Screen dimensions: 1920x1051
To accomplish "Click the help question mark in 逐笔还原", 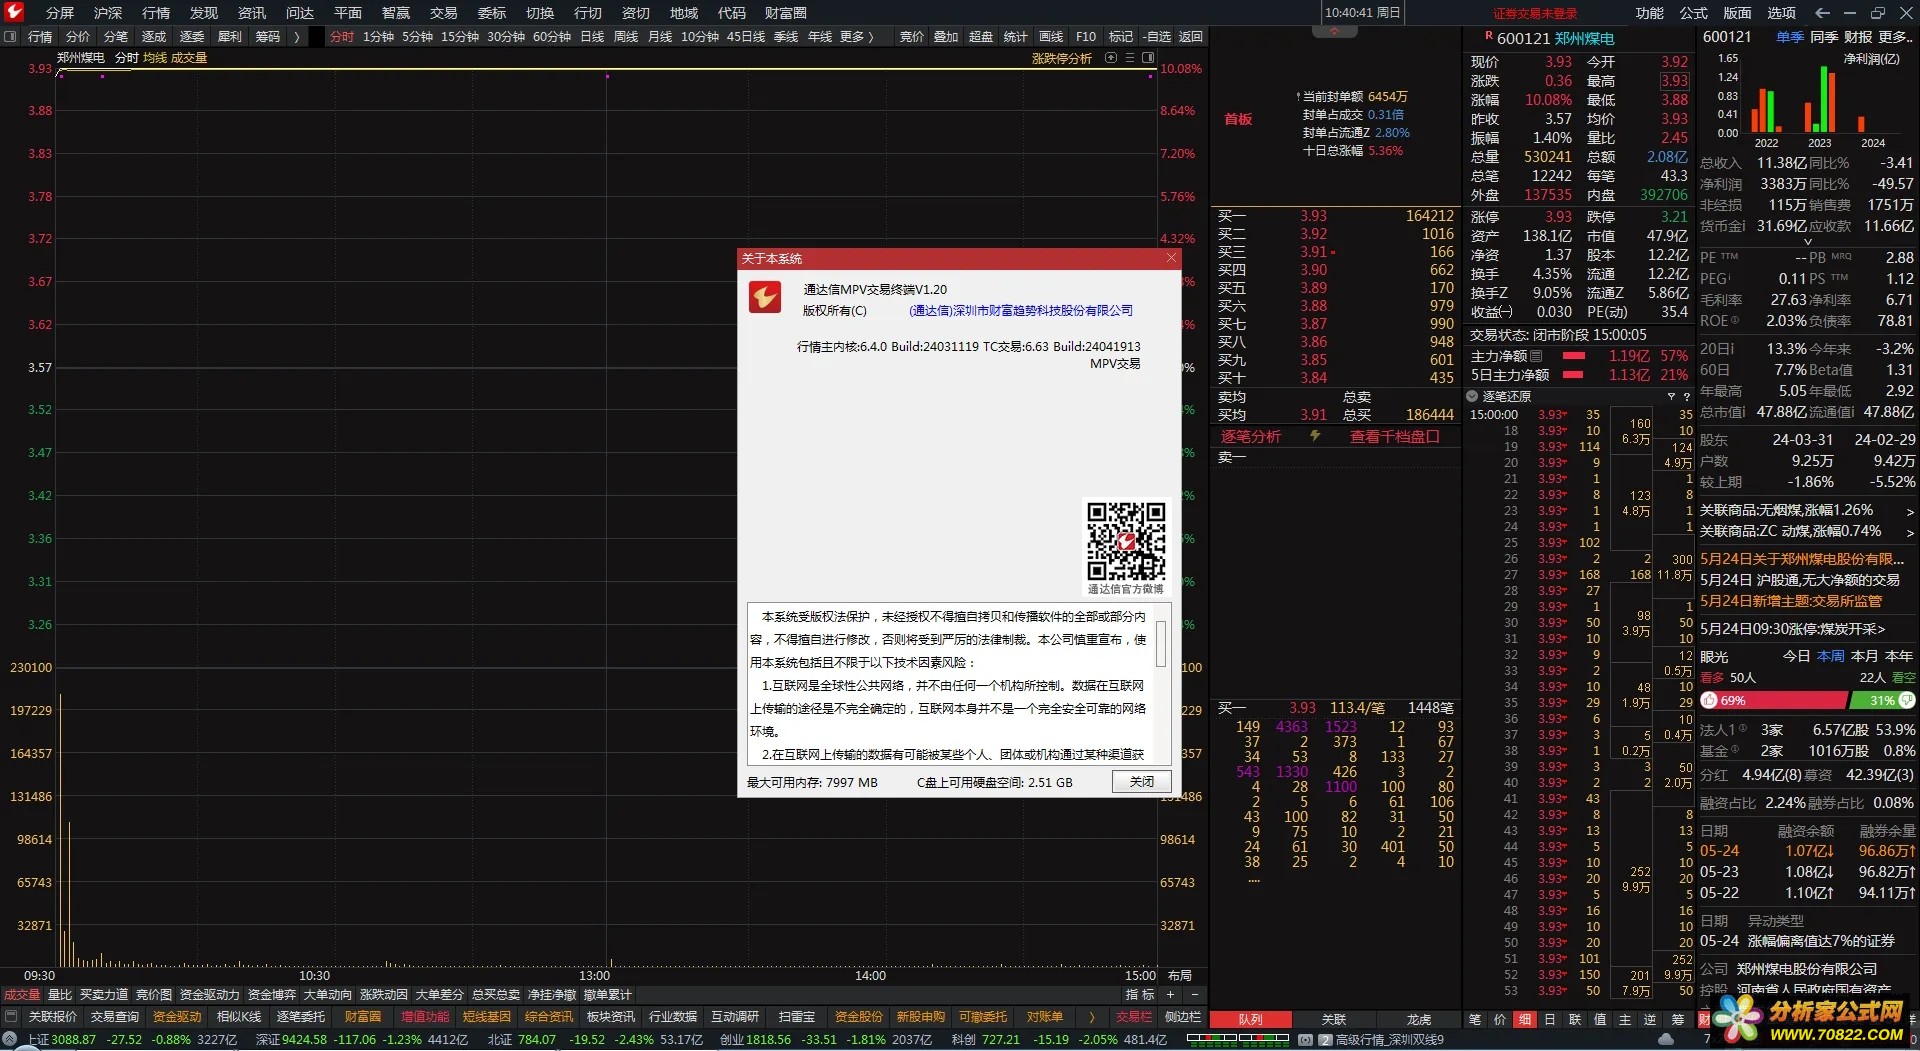I will click(1686, 397).
